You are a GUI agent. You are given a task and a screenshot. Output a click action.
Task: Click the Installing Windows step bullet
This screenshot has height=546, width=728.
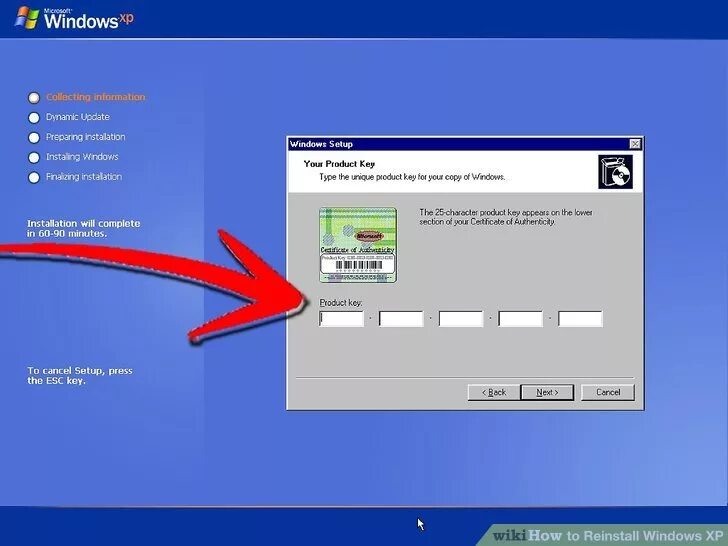(x=34, y=157)
